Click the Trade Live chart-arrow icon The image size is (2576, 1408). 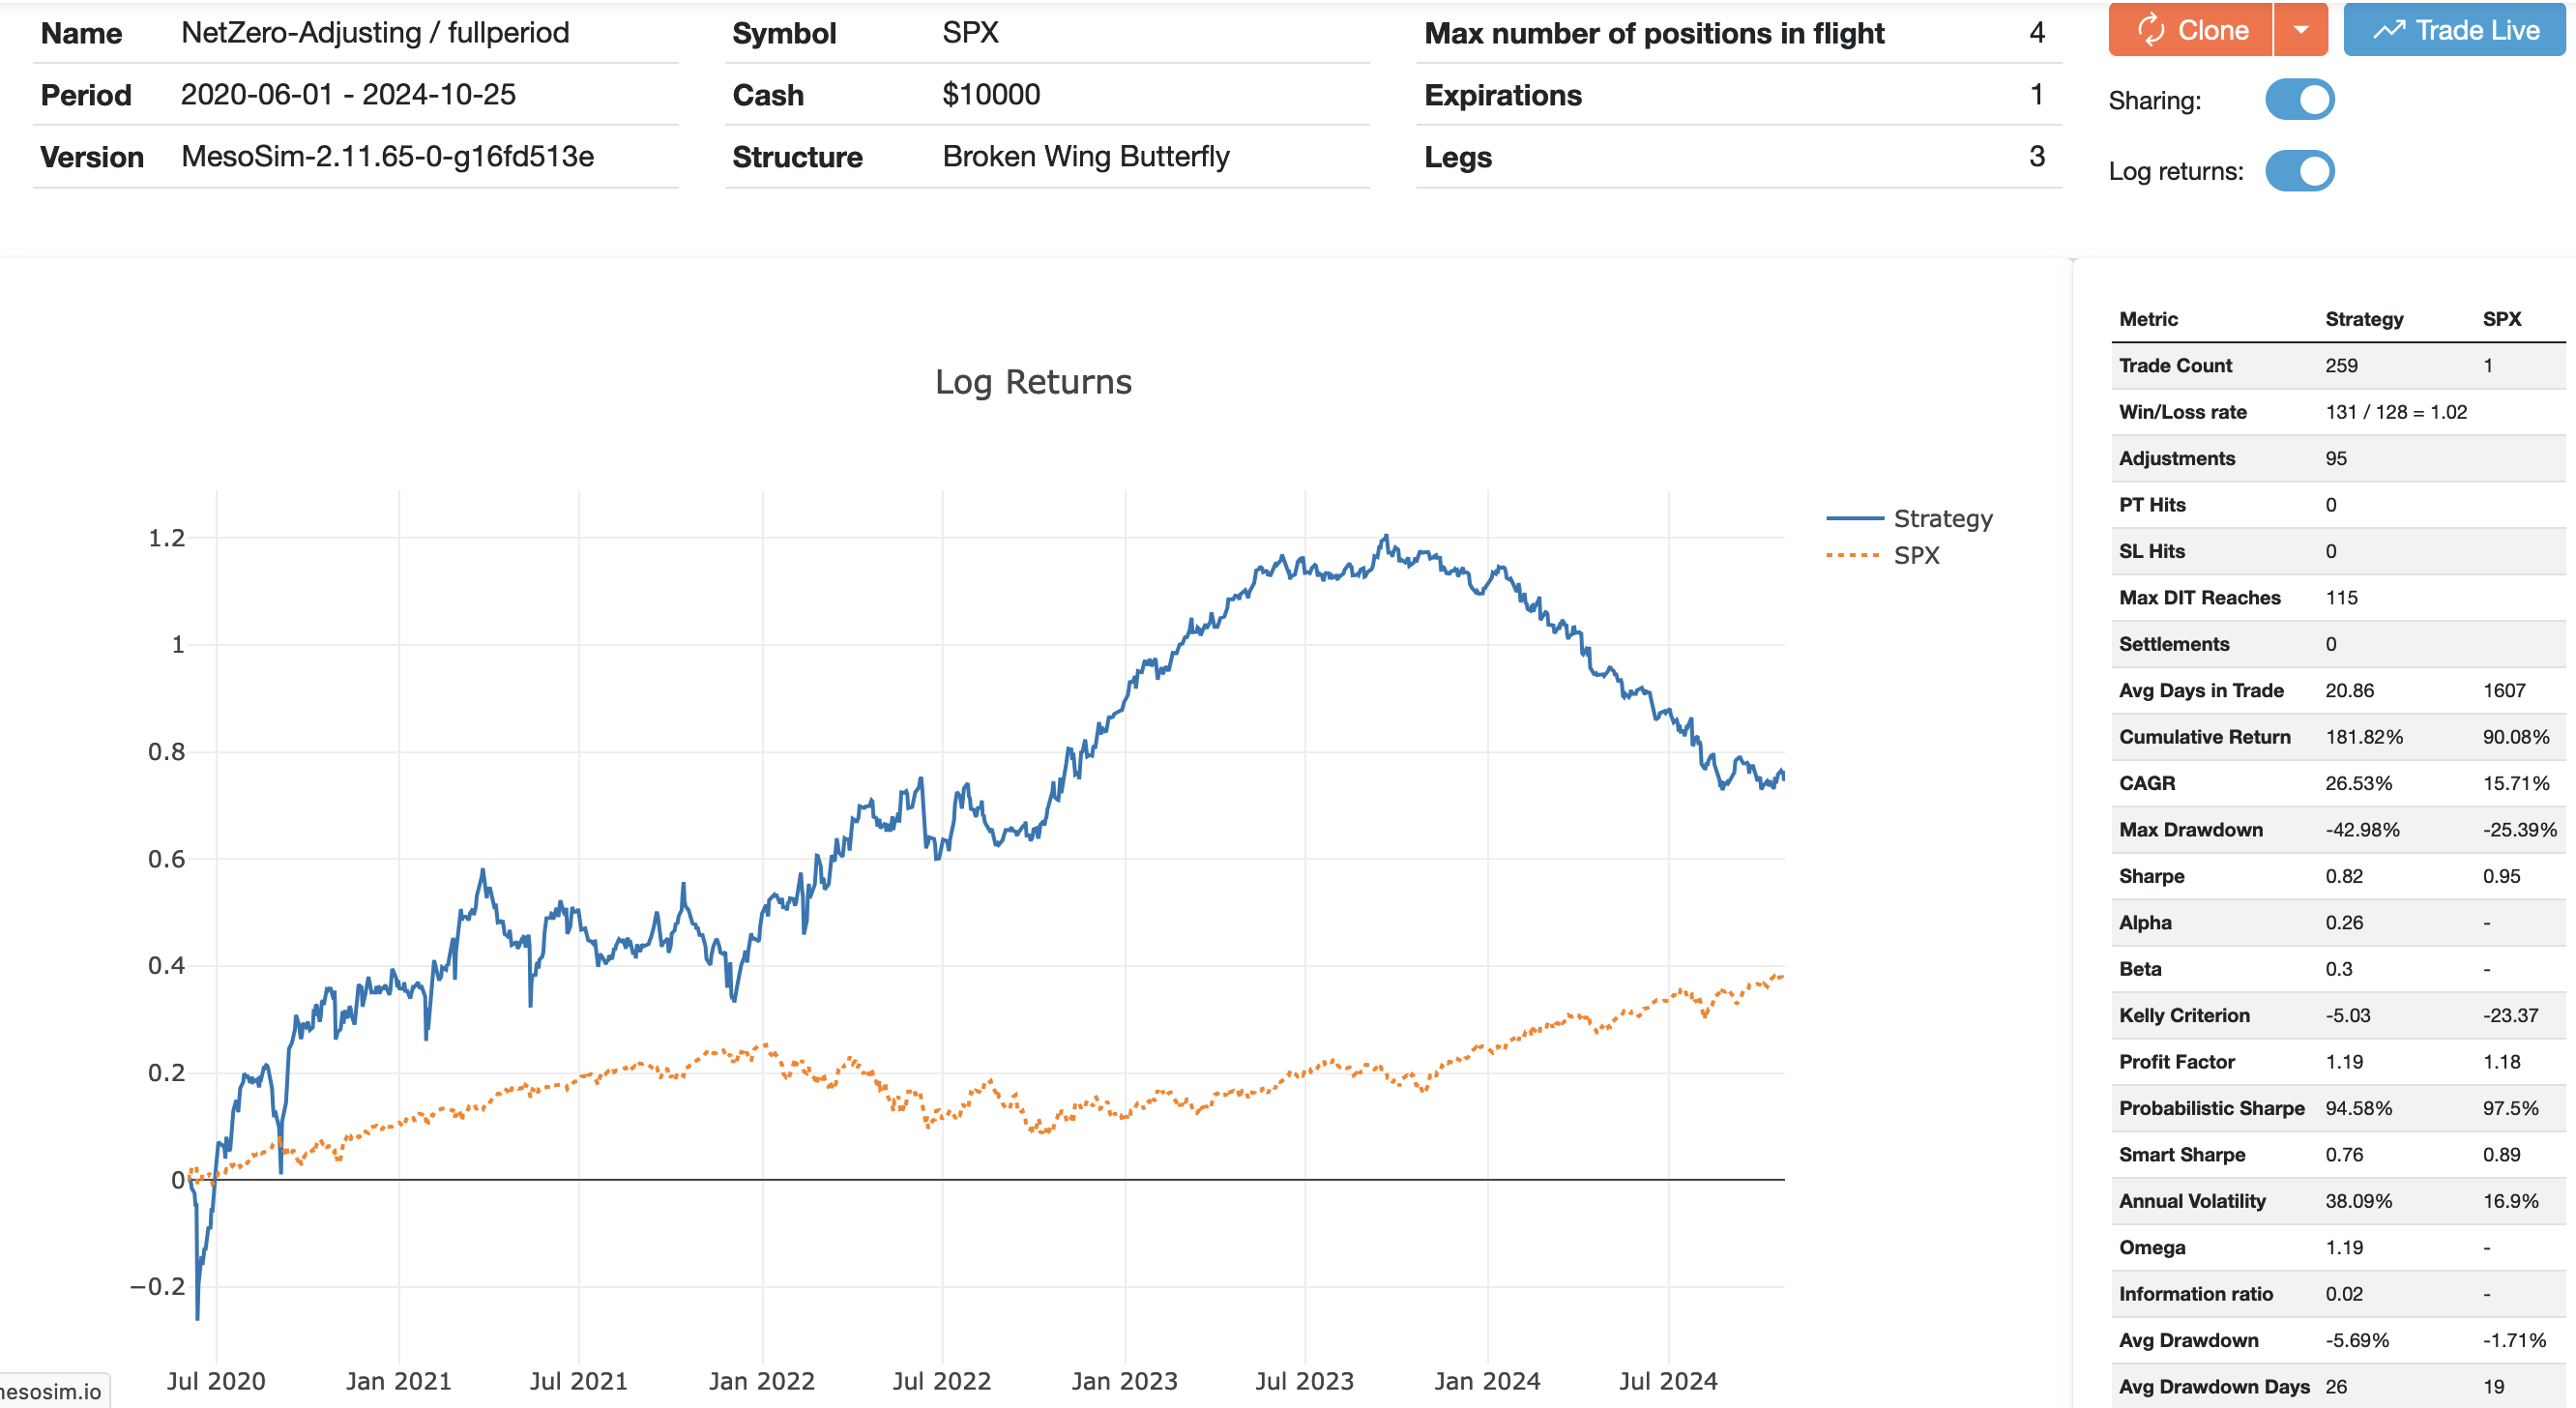click(2389, 30)
